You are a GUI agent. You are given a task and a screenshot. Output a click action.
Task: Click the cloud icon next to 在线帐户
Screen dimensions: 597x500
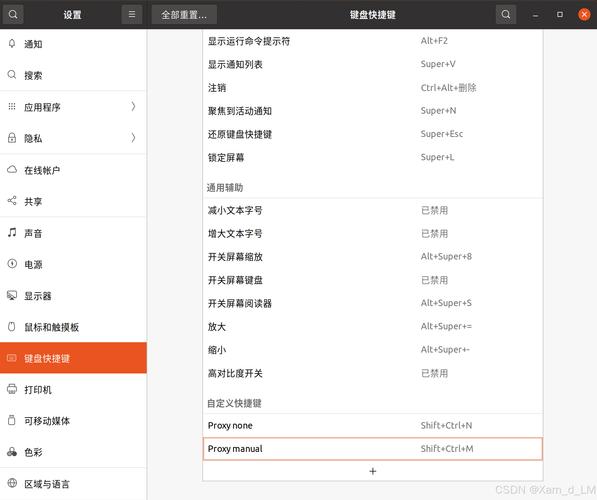click(x=12, y=169)
